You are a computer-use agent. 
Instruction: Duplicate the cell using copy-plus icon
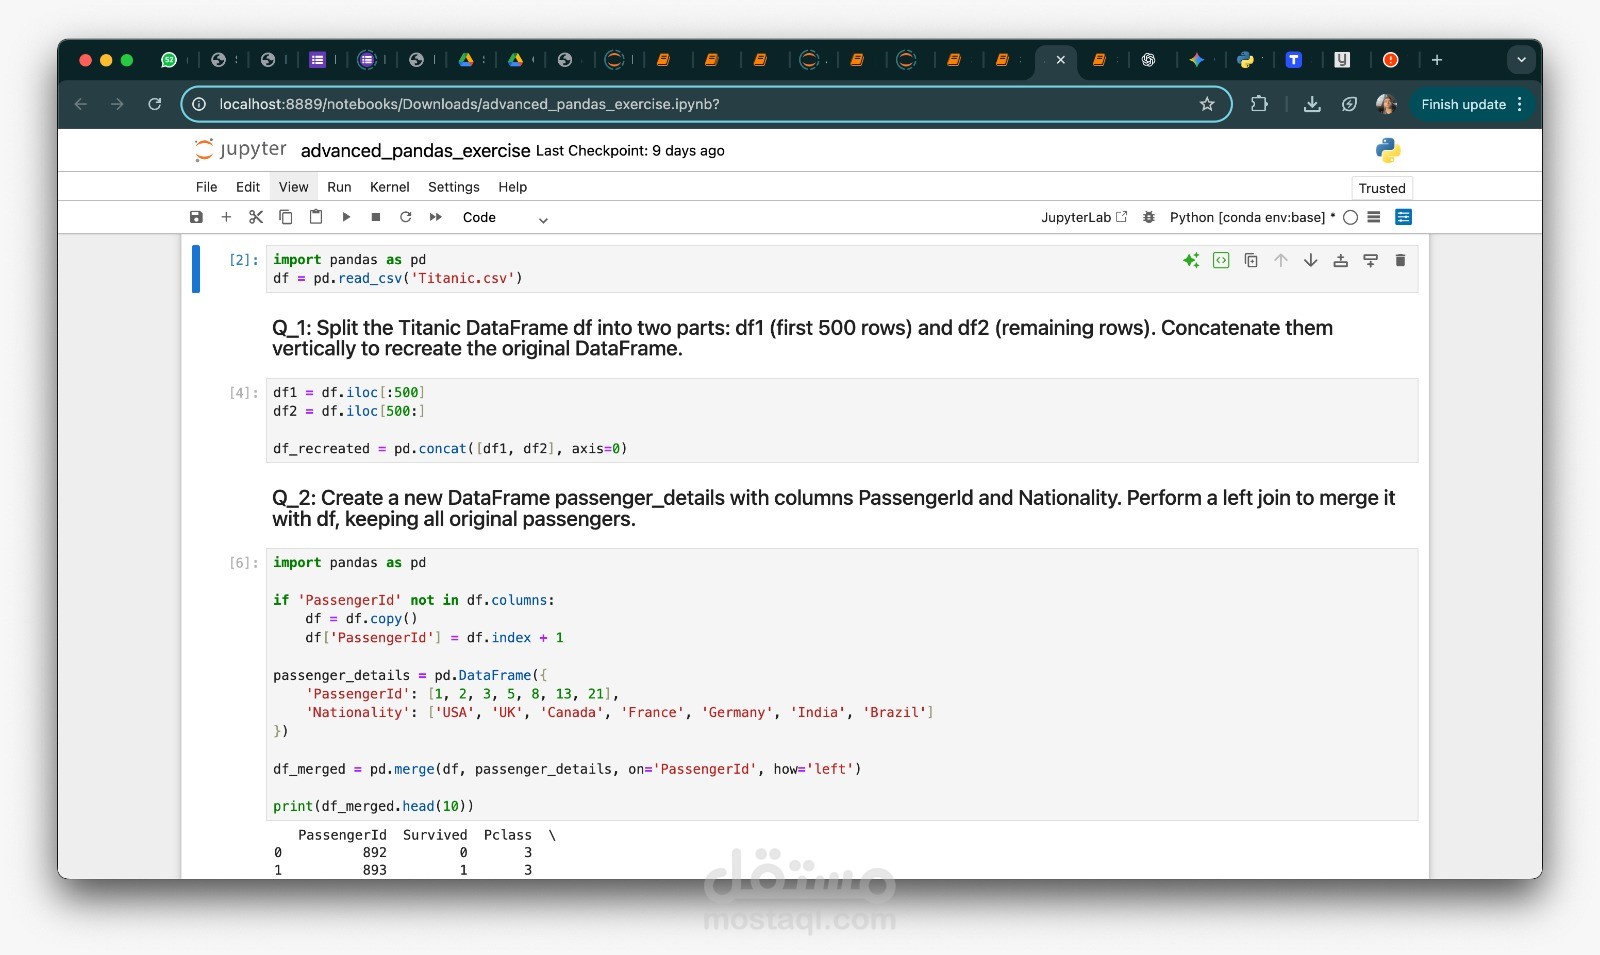[1251, 260]
